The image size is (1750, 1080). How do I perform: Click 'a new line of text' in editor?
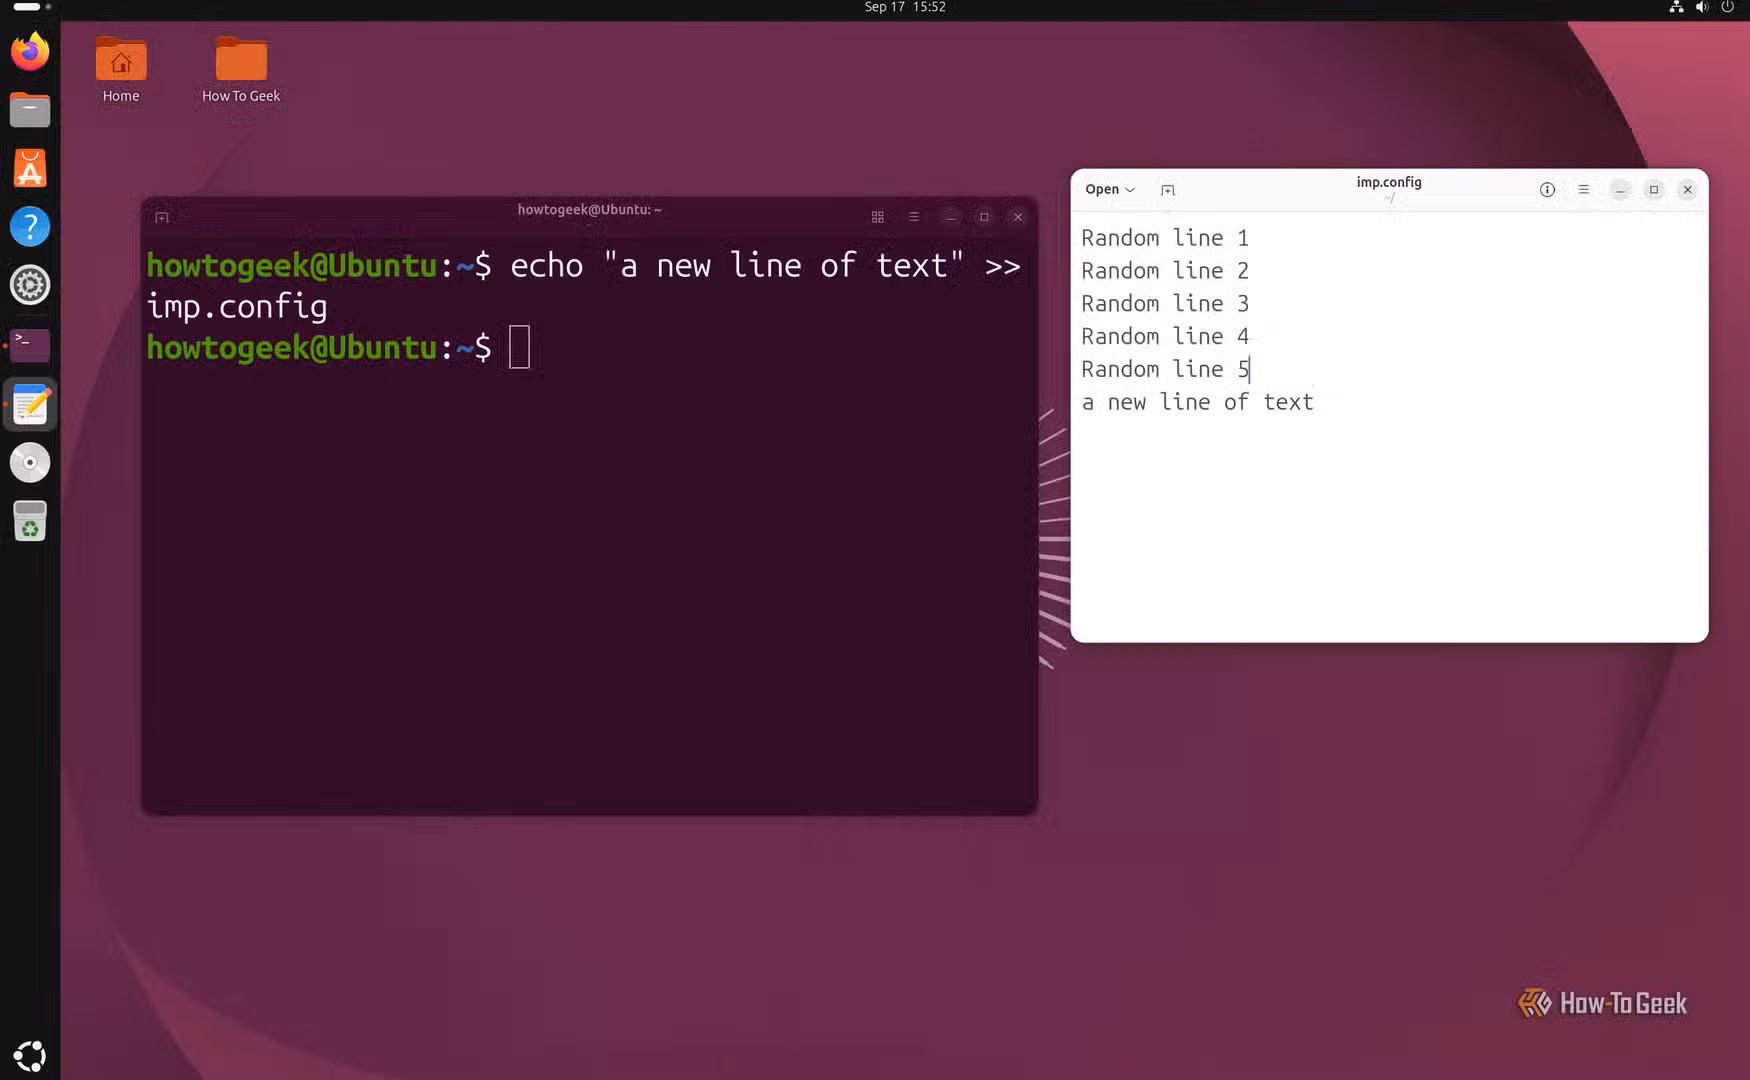click(1197, 402)
